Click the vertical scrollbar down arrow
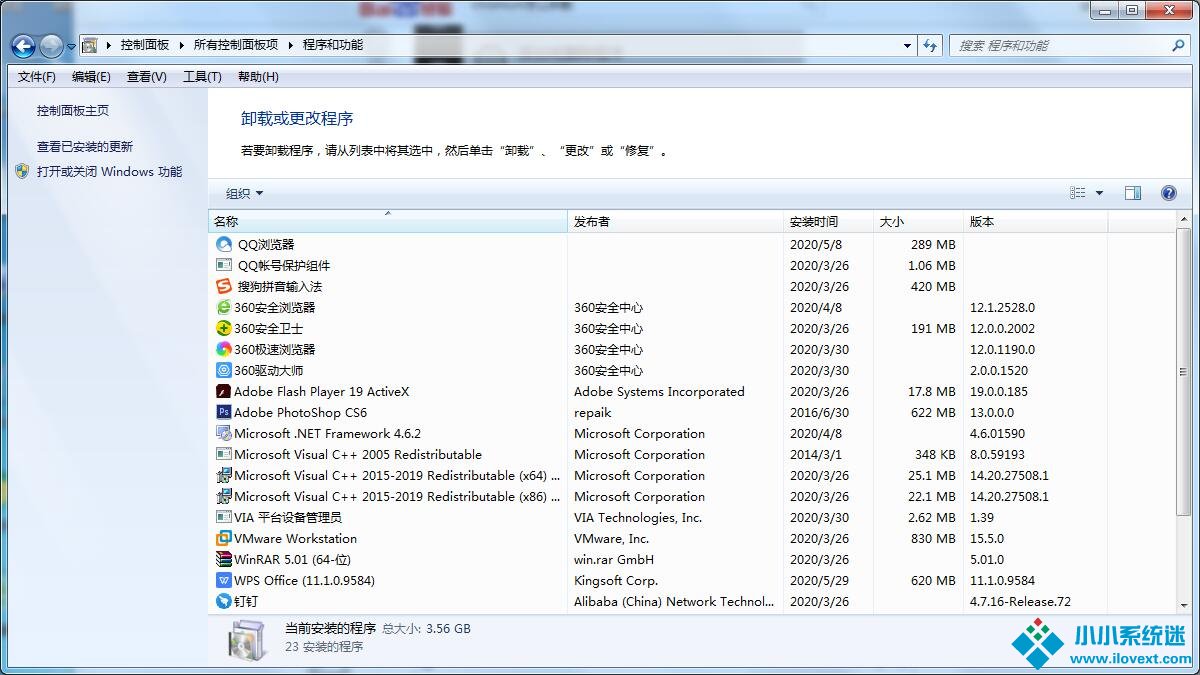The height and width of the screenshot is (675, 1200). click(1185, 605)
